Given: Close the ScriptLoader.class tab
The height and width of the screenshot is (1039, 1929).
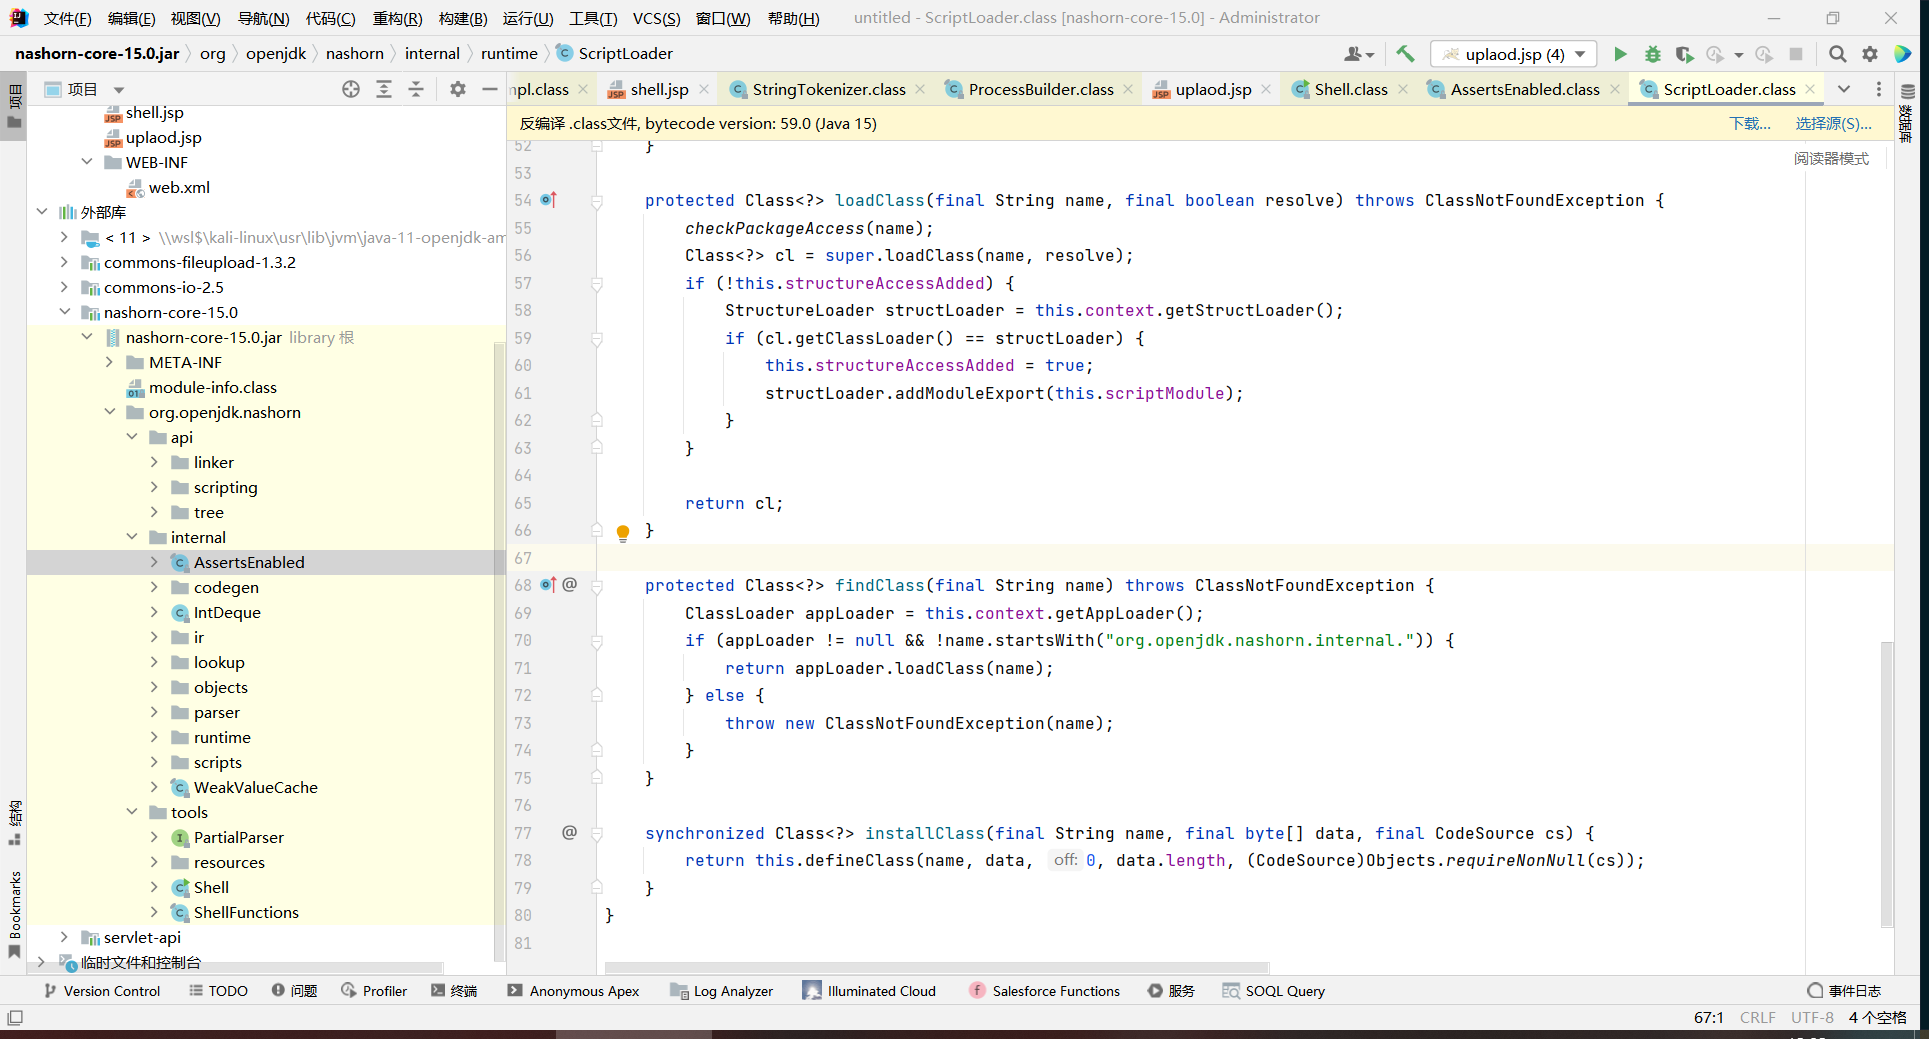Looking at the screenshot, I should (1810, 89).
